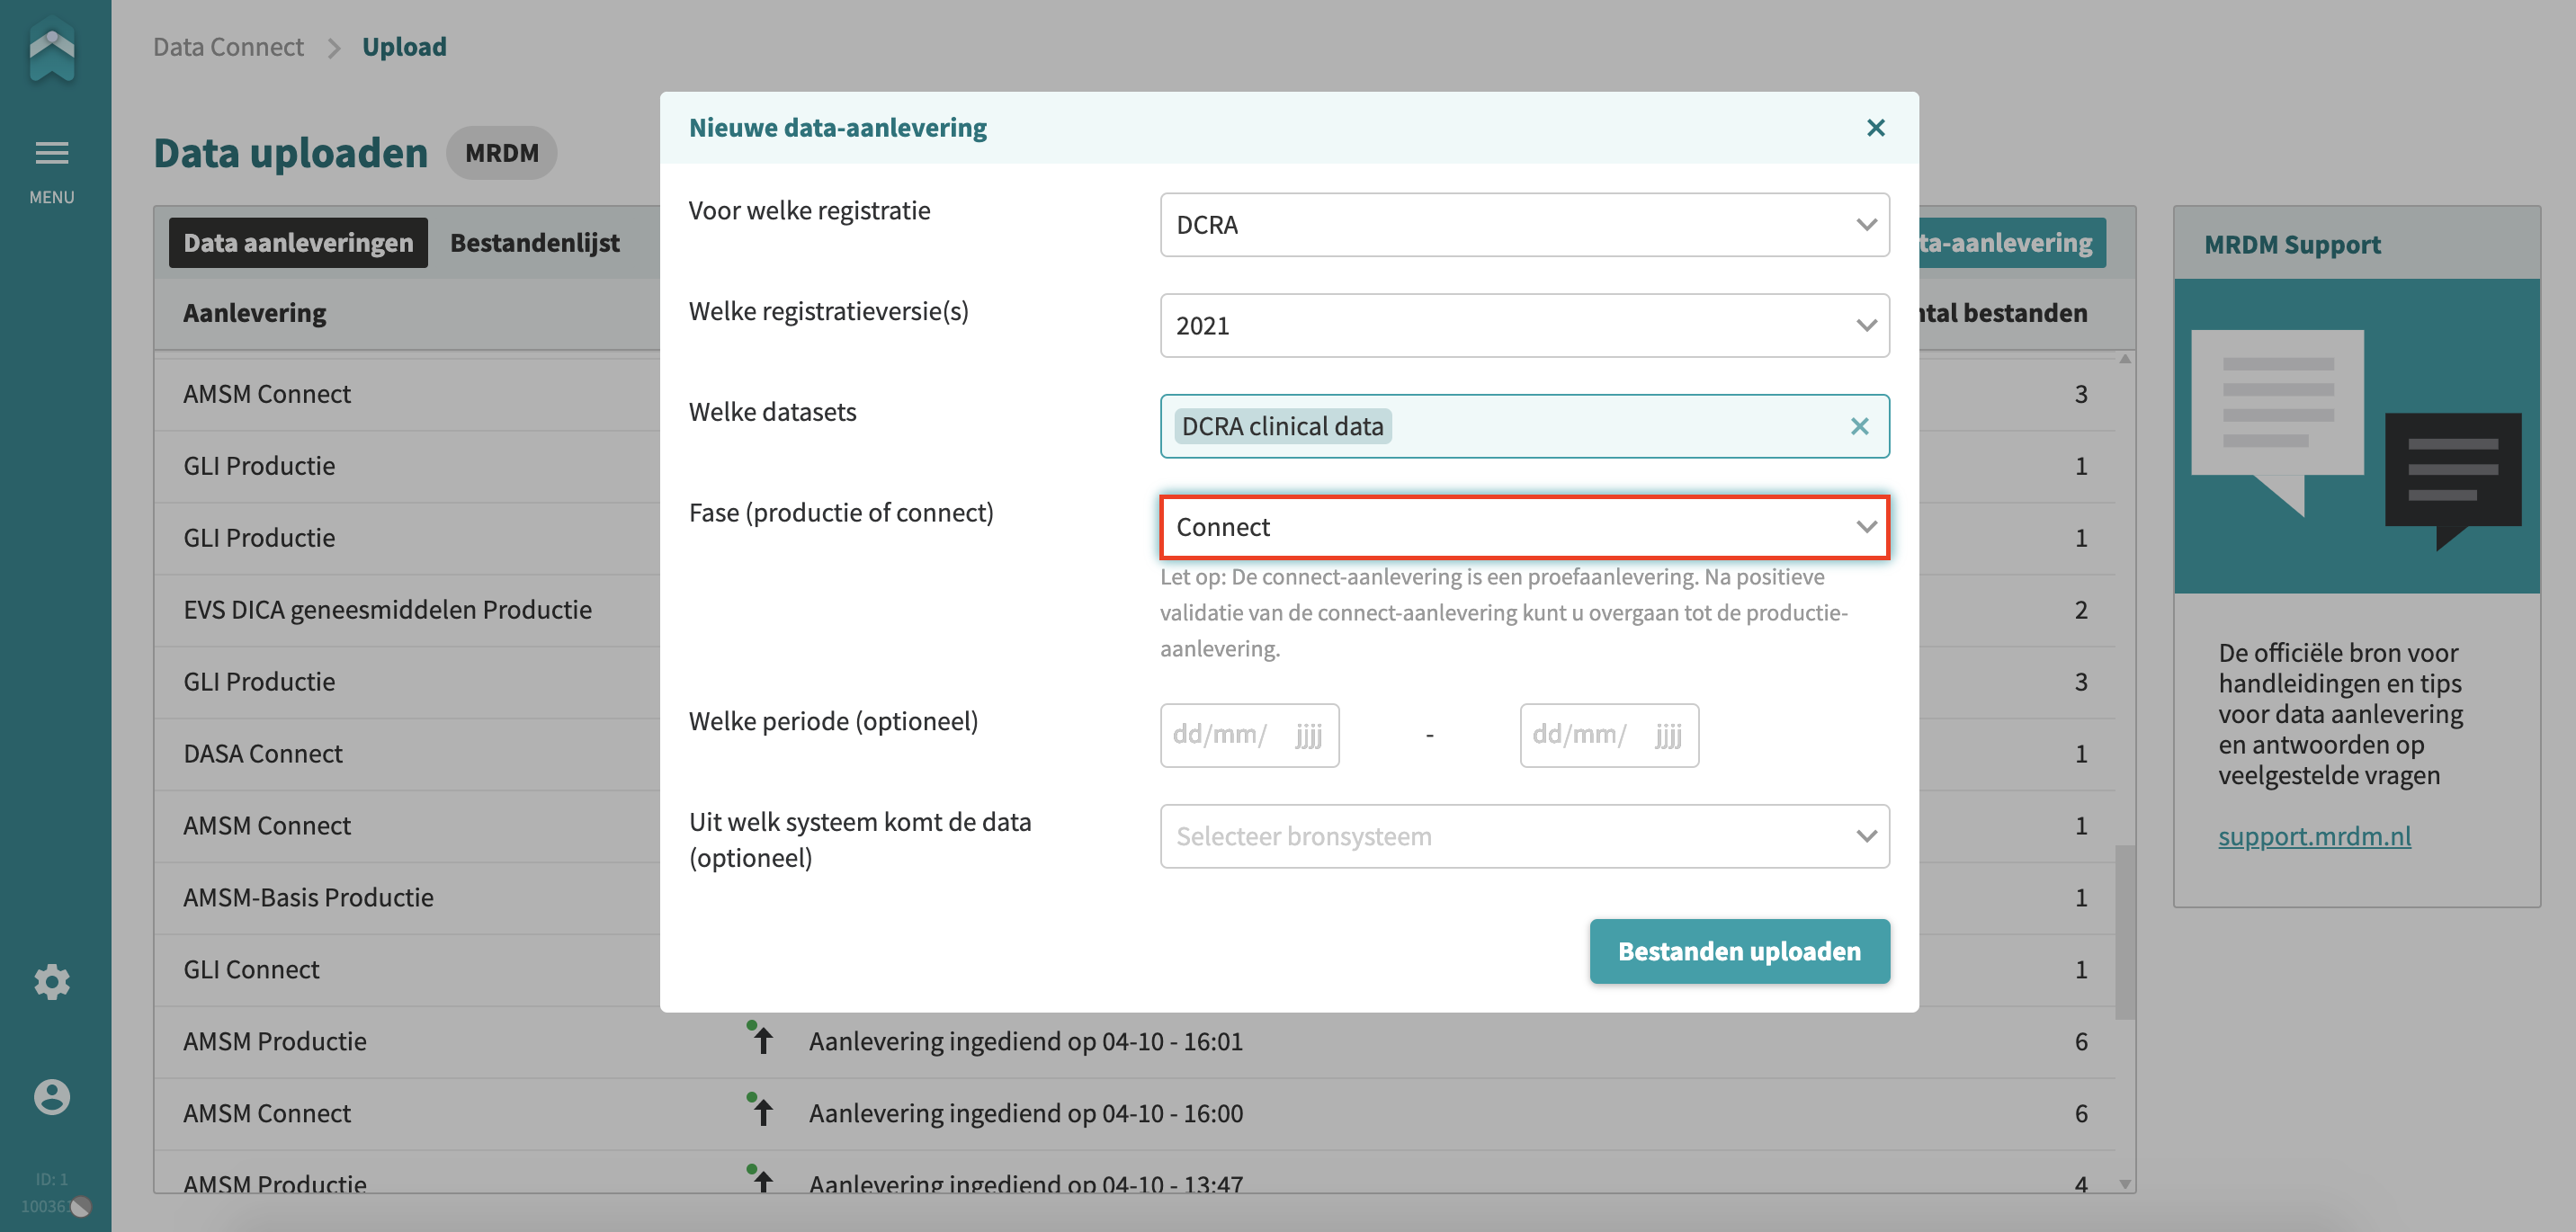Click upload arrow icon for AMSM Productie 16:01
Image resolution: width=2576 pixels, height=1232 pixels.
[x=761, y=1038]
